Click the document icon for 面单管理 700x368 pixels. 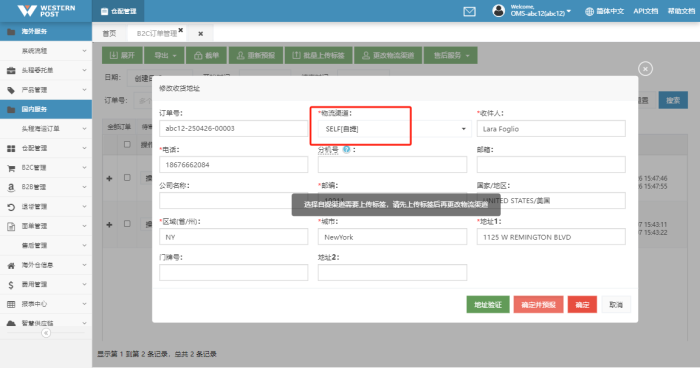11,226
